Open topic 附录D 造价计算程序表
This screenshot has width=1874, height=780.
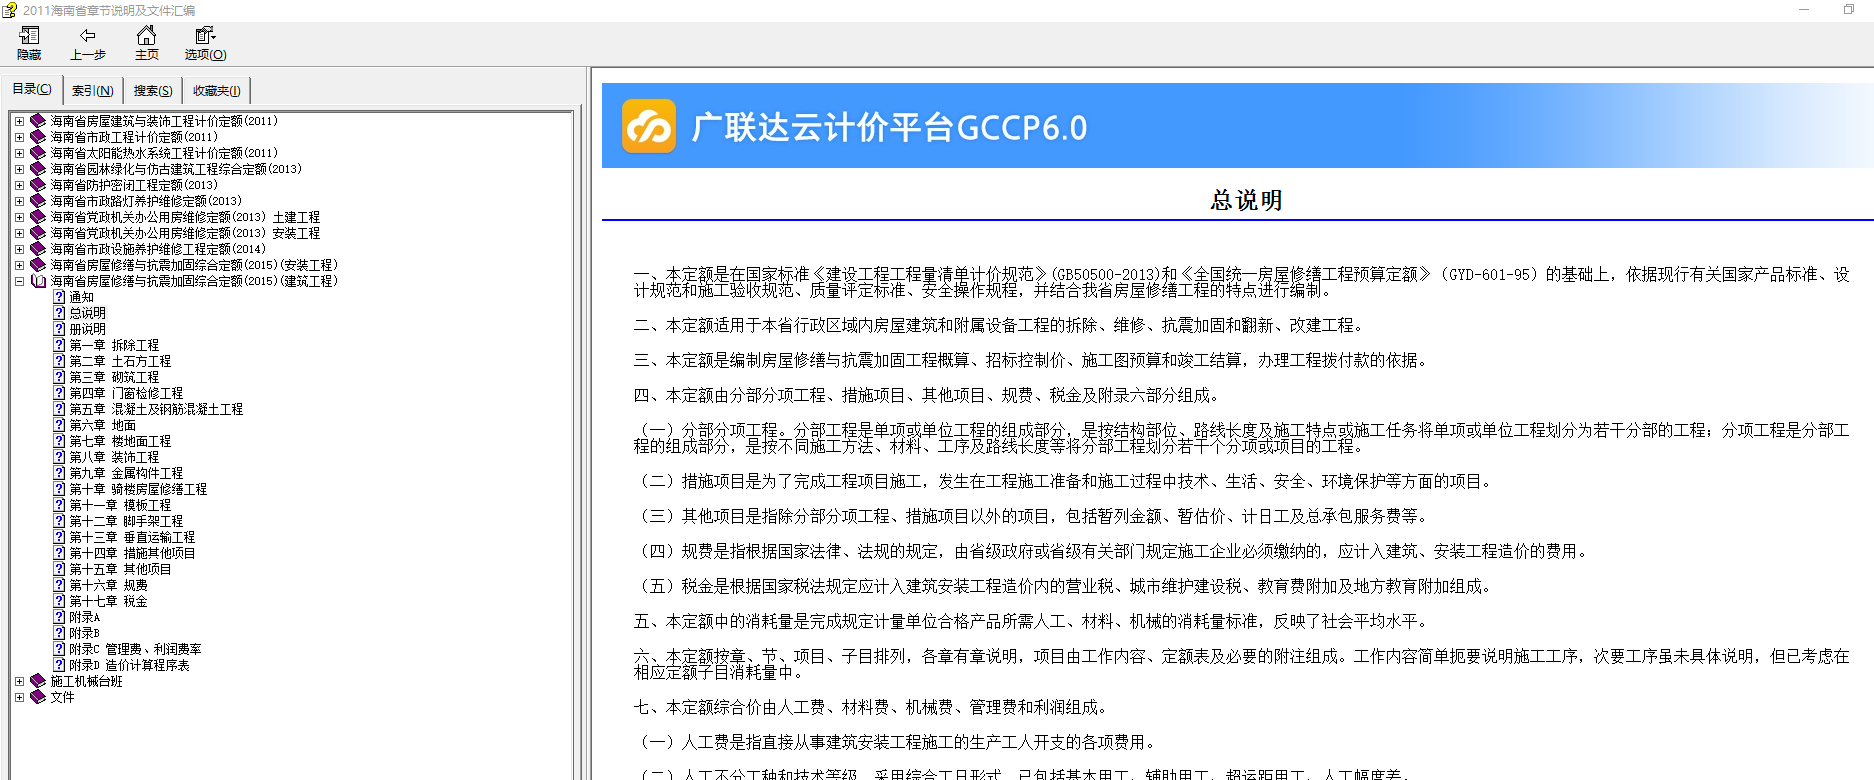pos(129,665)
